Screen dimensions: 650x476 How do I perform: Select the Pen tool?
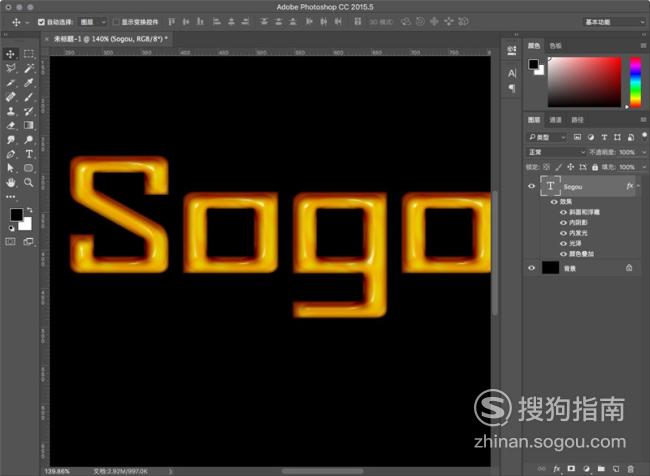tap(11, 154)
